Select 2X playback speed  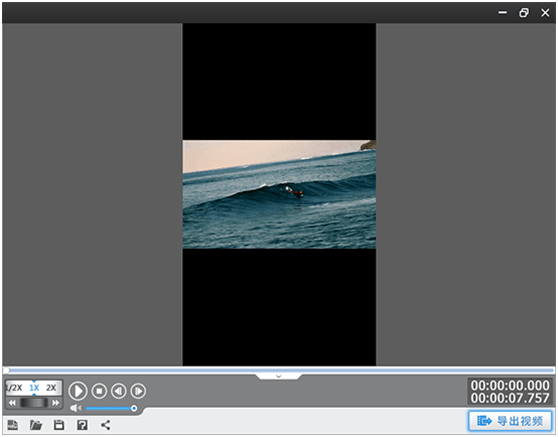[52, 388]
